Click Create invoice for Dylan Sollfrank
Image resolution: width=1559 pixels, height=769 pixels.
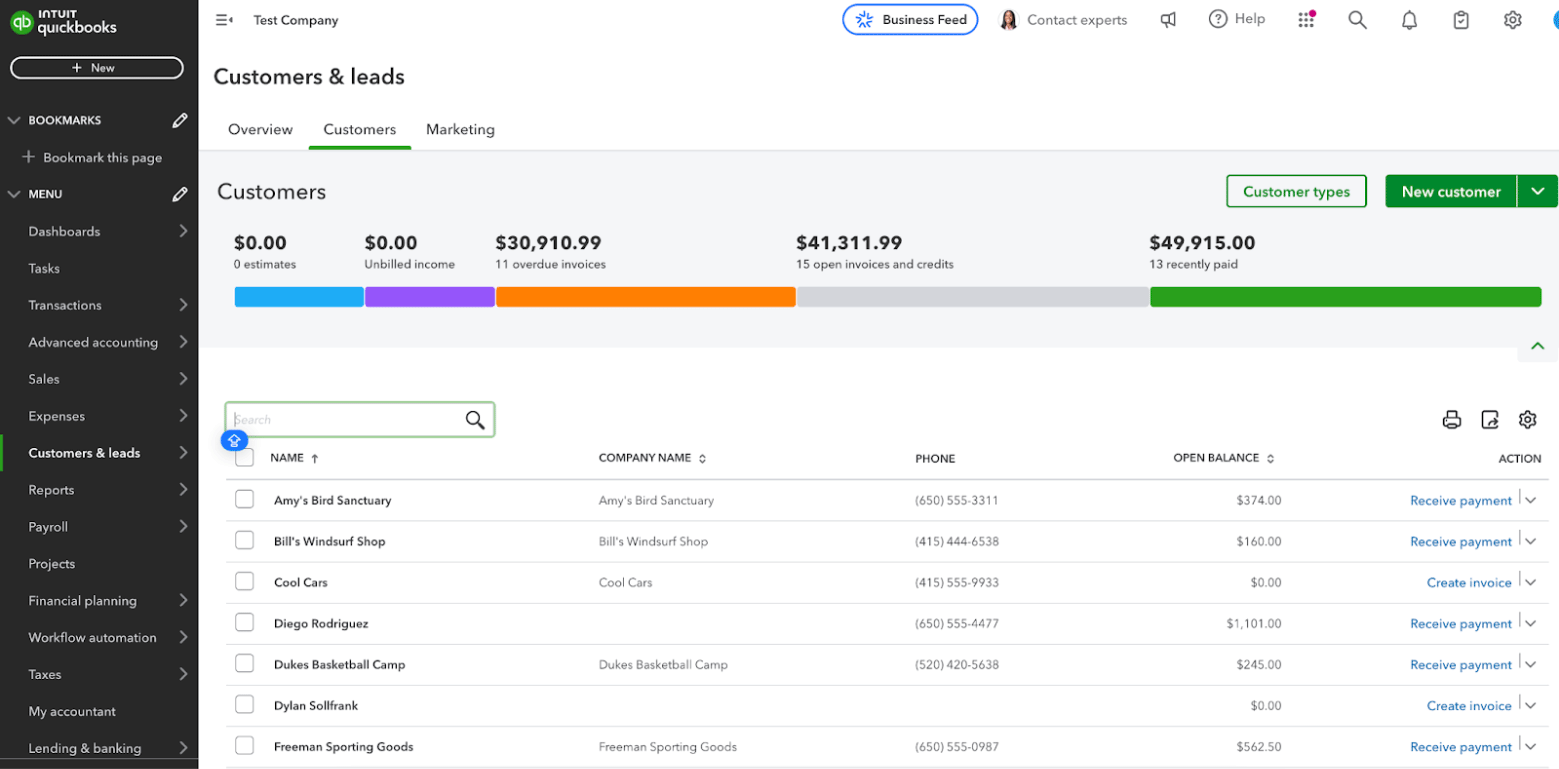pyautogui.click(x=1469, y=706)
